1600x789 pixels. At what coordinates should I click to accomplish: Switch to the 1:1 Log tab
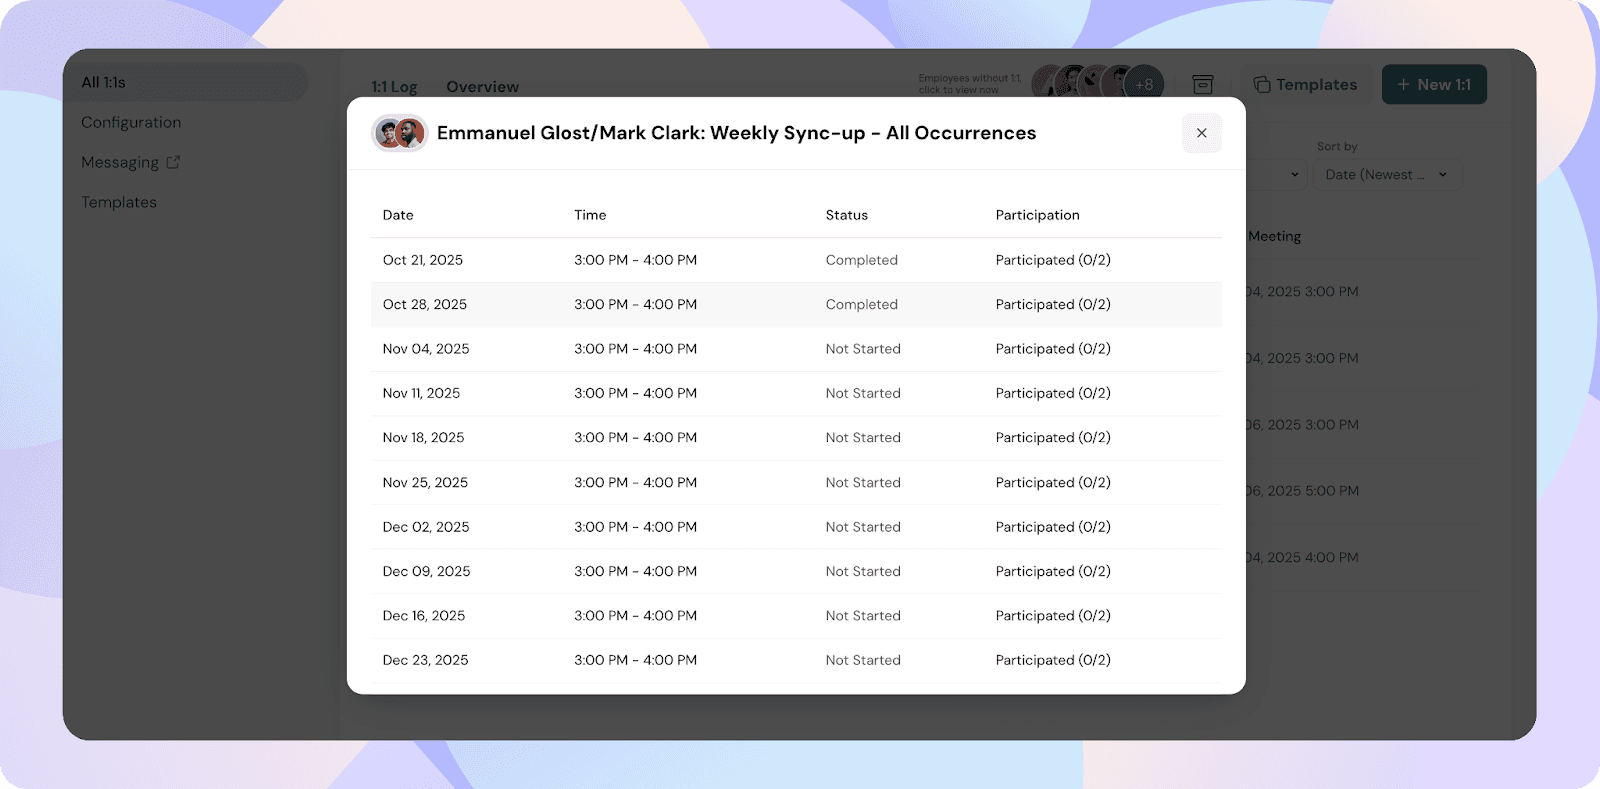click(x=394, y=87)
